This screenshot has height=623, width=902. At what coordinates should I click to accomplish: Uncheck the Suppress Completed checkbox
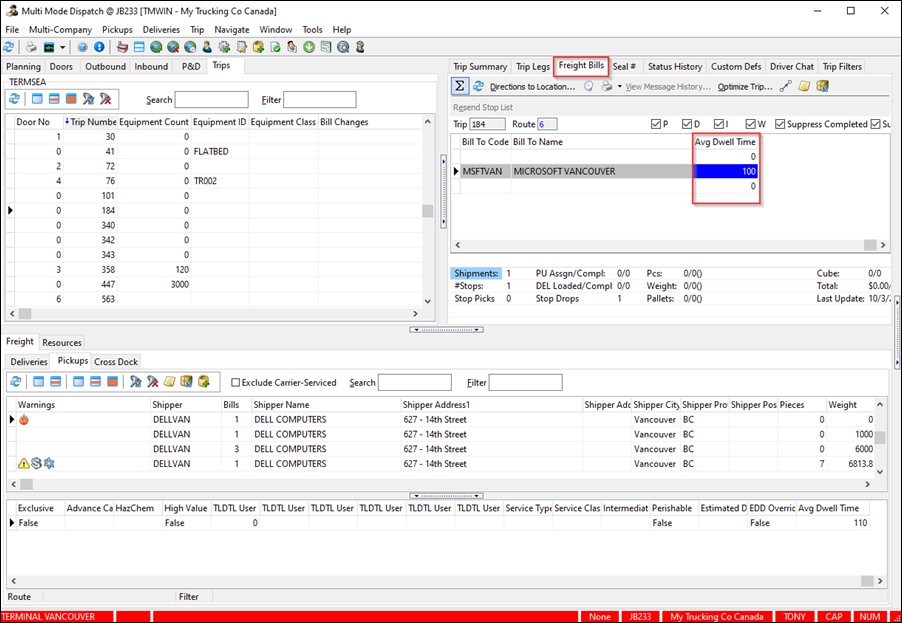[x=779, y=124]
